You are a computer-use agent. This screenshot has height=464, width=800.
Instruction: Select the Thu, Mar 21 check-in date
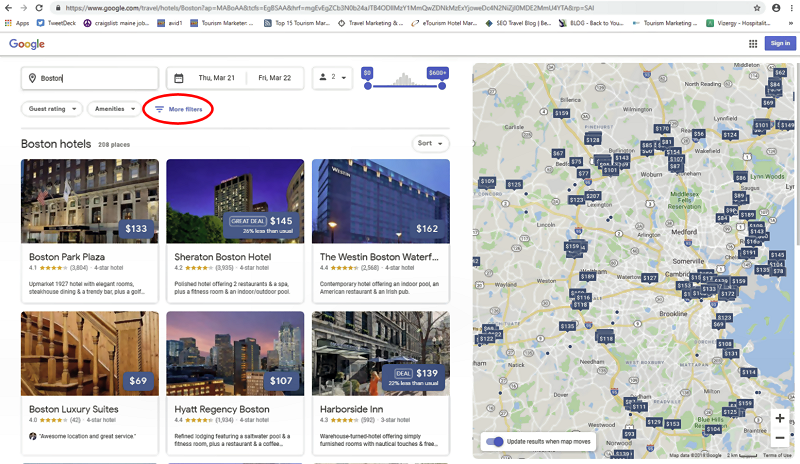click(216, 78)
